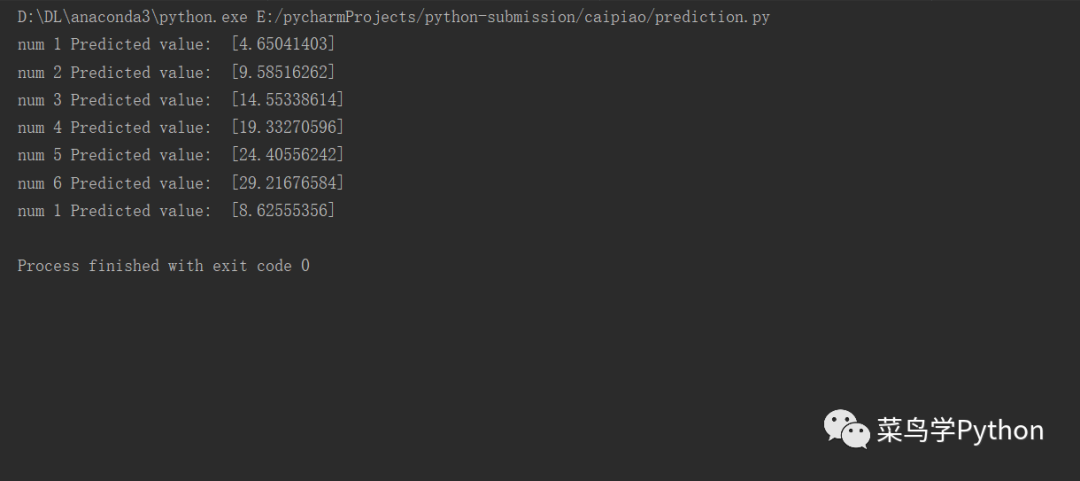Click the last 'num 1 Predicted value:' label
The width and height of the screenshot is (1080, 481).
[x=114, y=211]
